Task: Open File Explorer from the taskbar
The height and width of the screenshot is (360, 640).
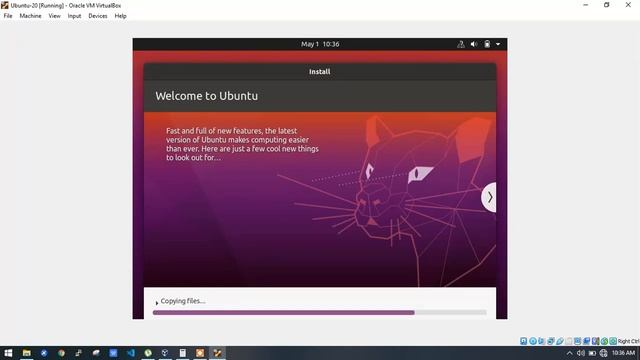Action: (27, 353)
